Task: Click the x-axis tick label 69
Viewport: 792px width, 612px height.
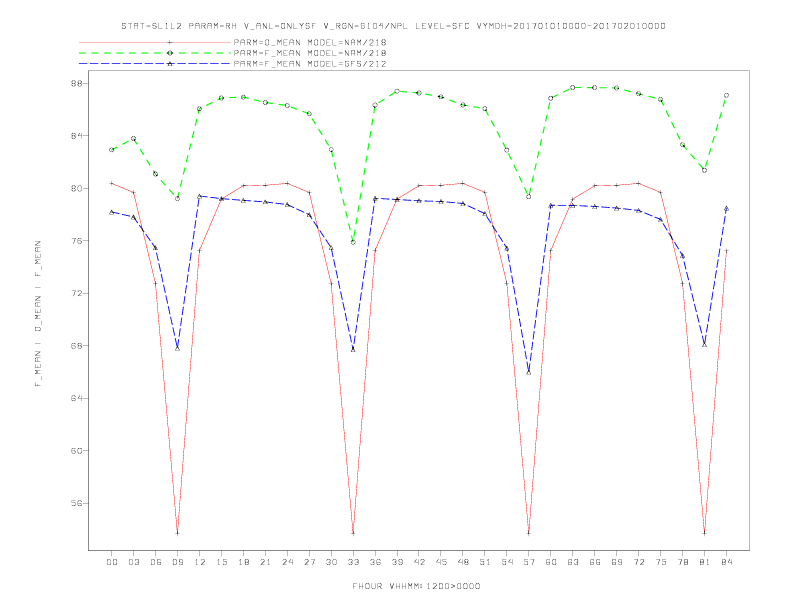Action: [x=617, y=562]
